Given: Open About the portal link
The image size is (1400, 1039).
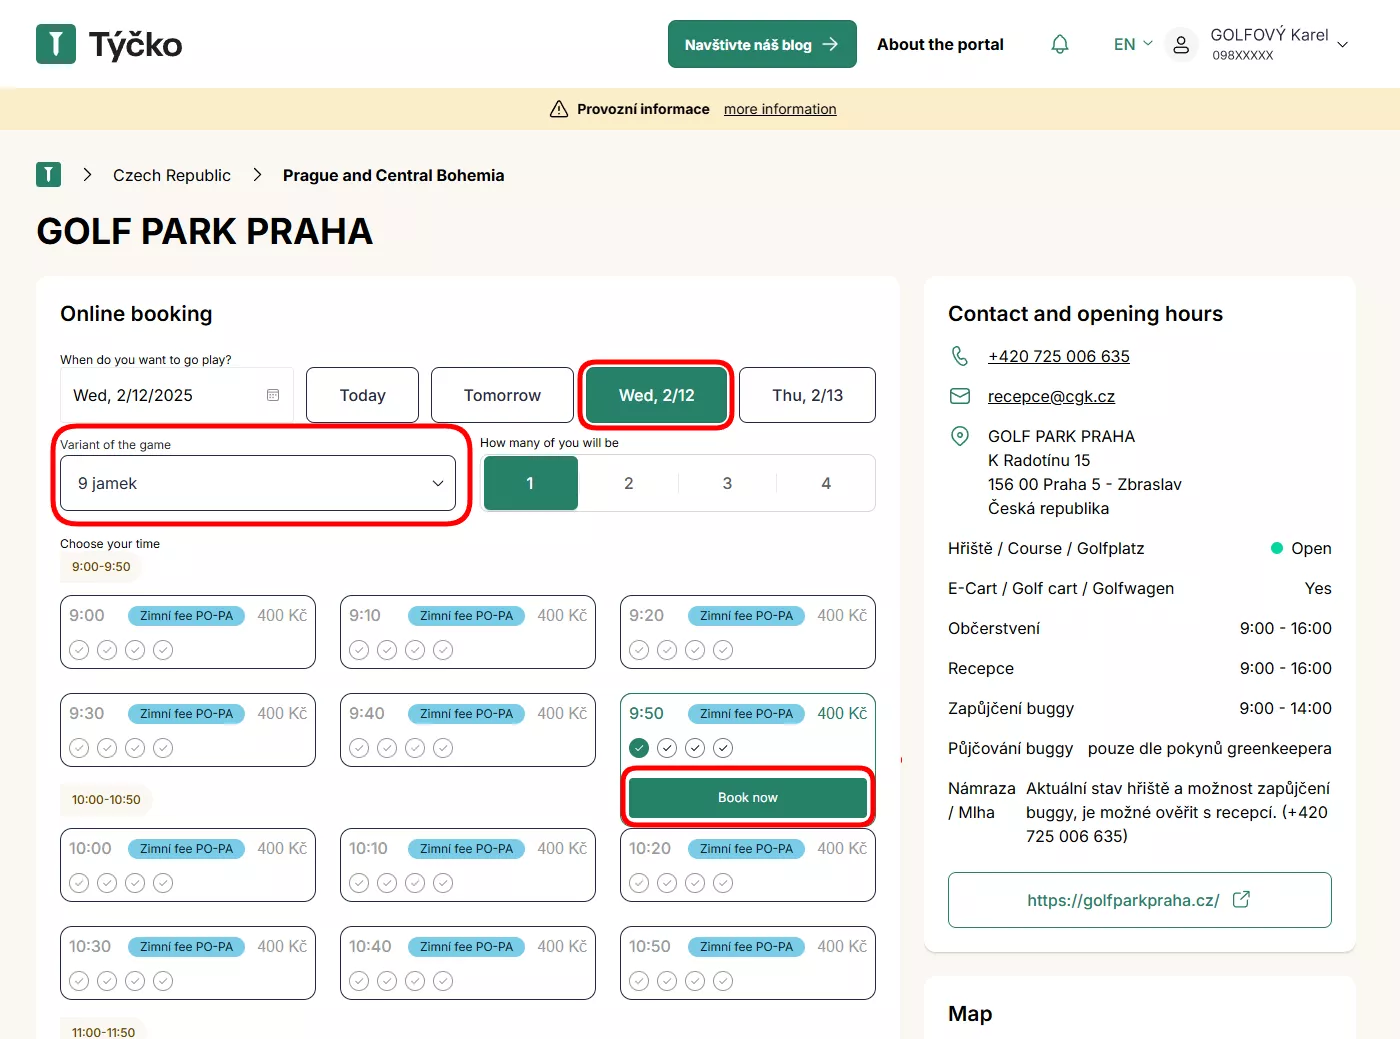Looking at the screenshot, I should pos(940,44).
